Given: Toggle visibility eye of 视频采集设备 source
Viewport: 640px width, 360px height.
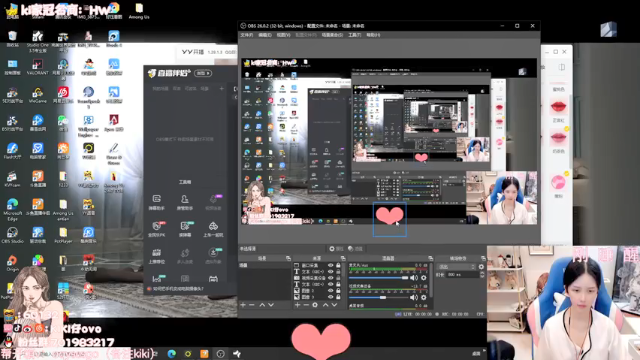Looking at the screenshot, I should click(331, 278).
